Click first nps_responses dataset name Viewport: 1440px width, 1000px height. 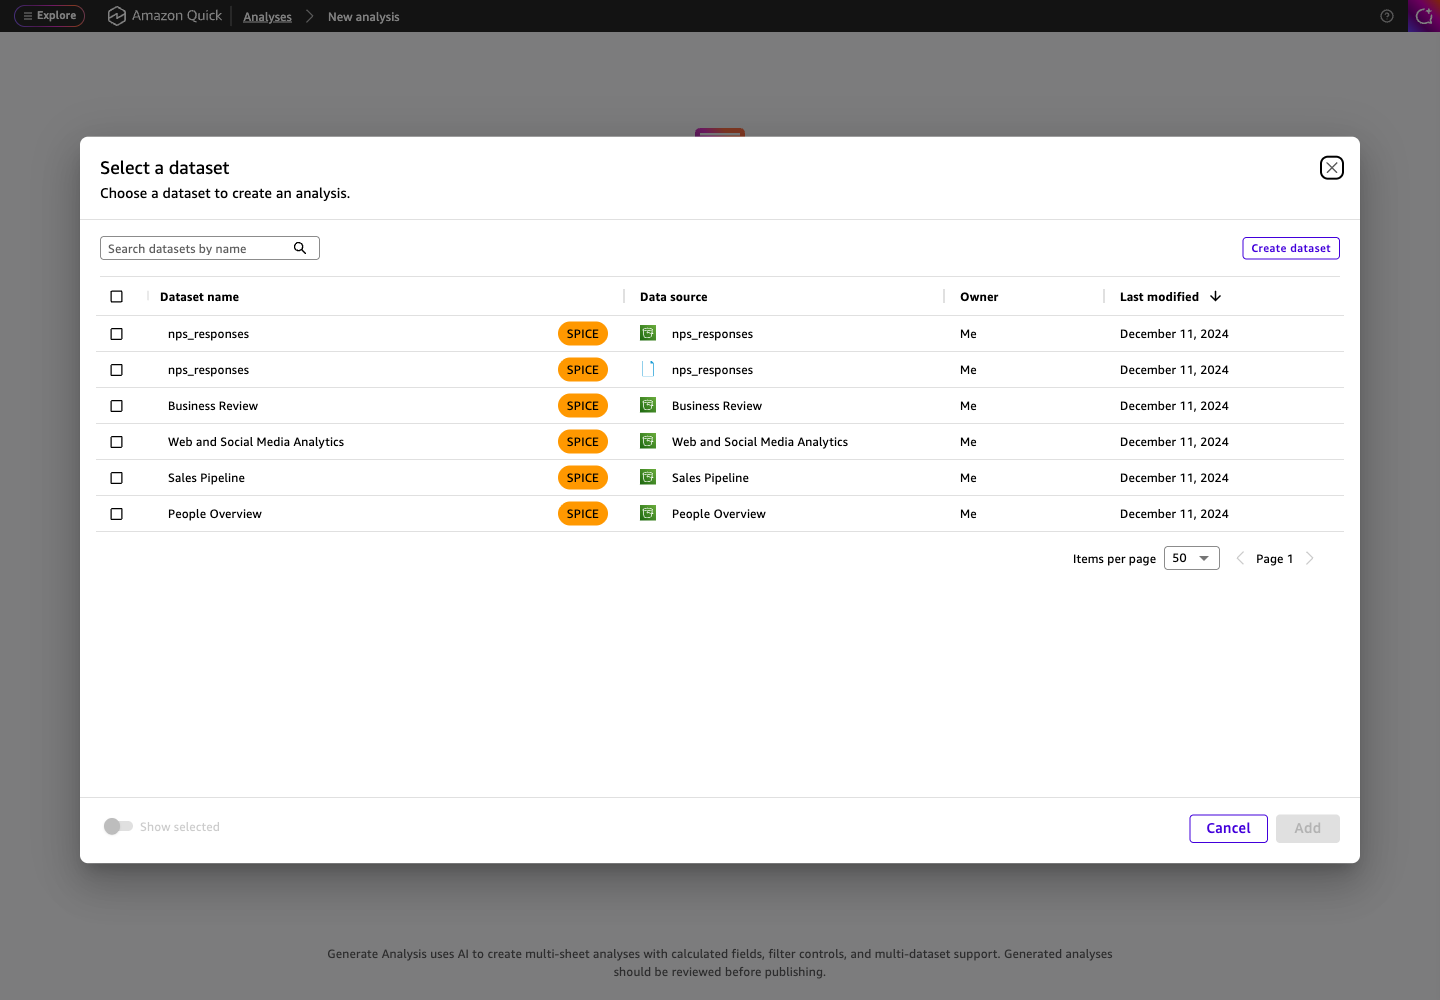(208, 334)
